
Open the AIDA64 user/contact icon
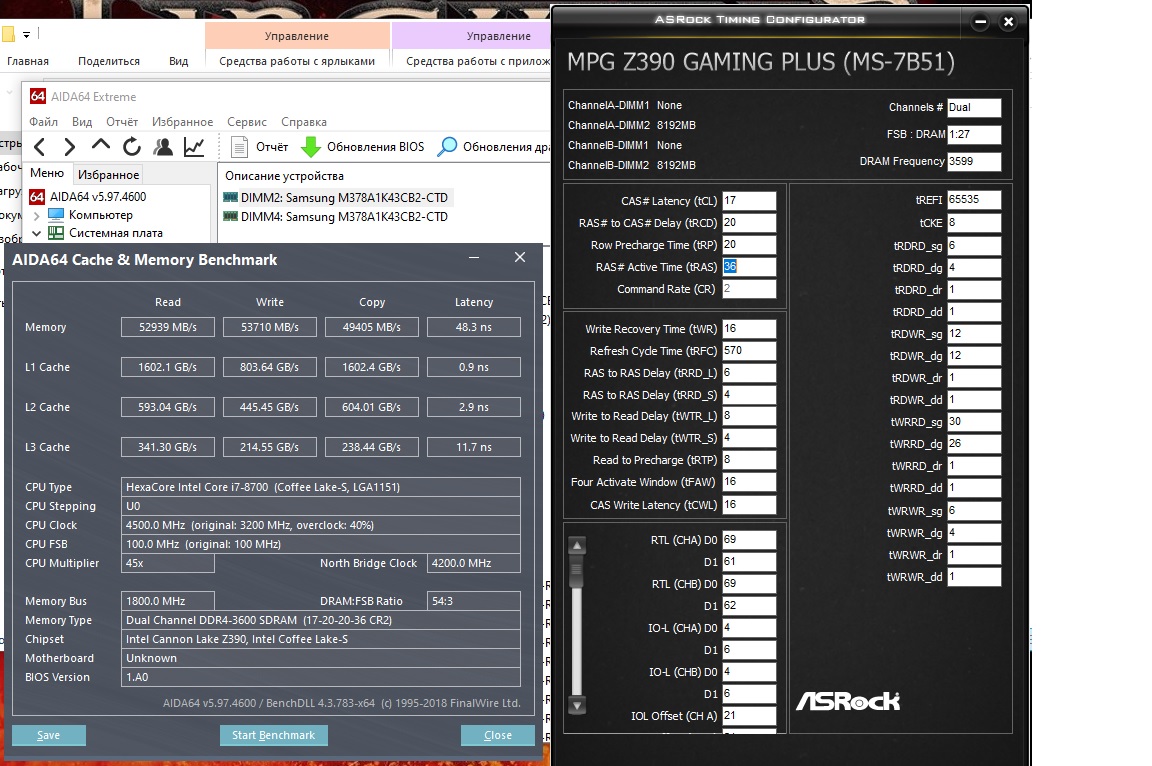point(162,147)
